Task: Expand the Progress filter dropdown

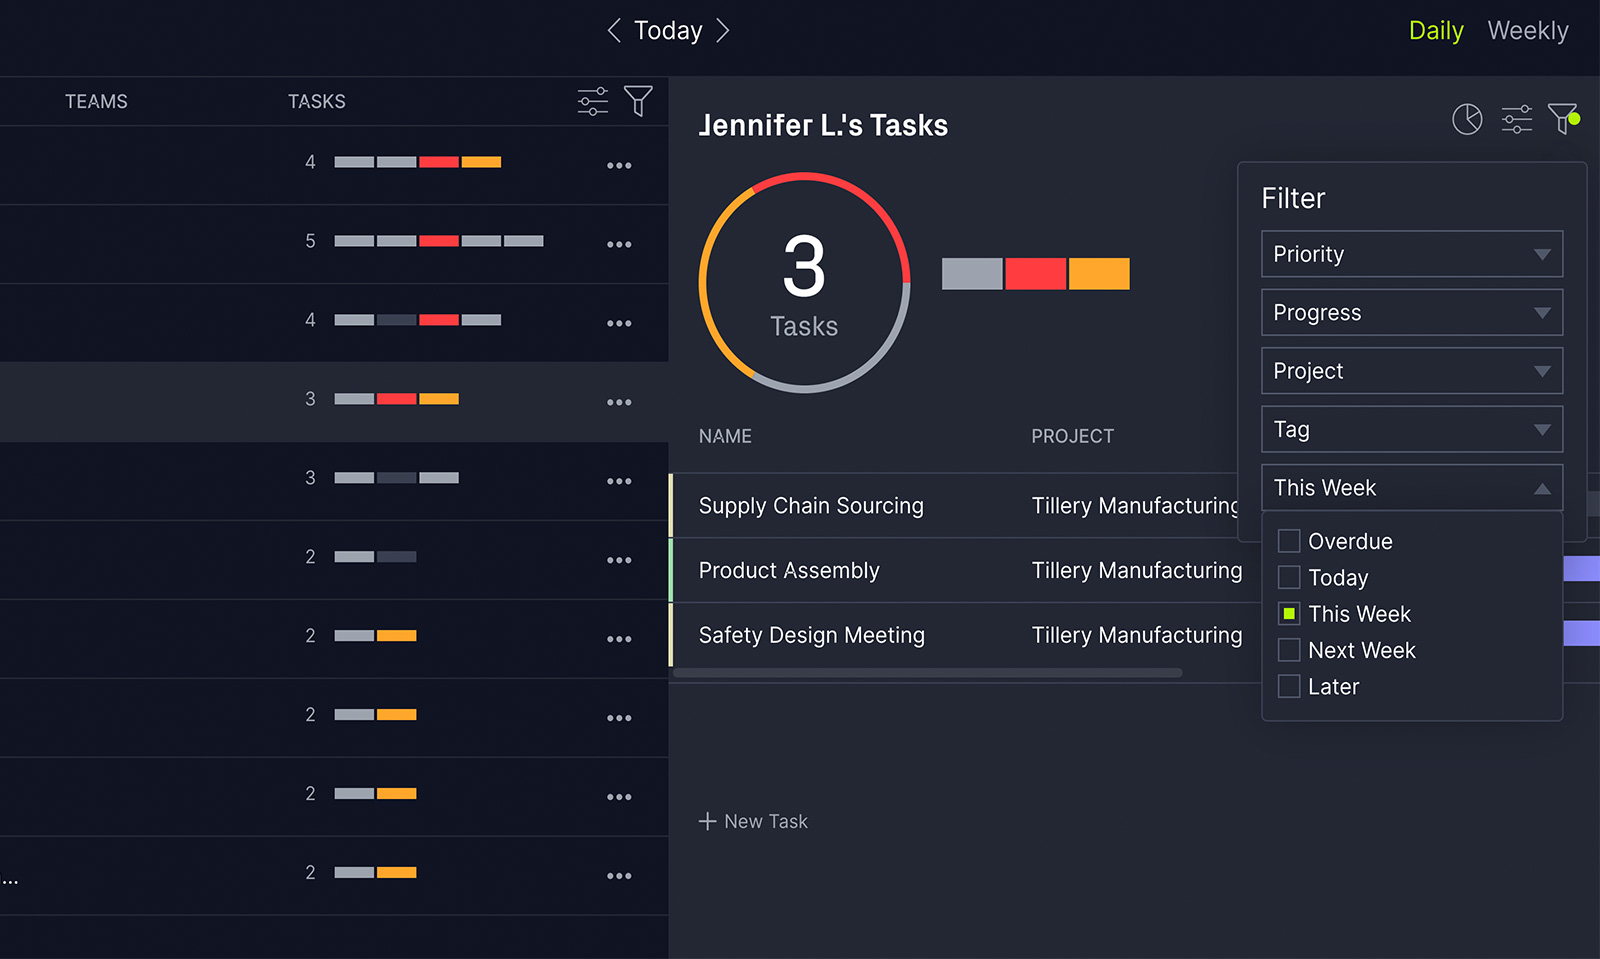Action: click(x=1411, y=312)
